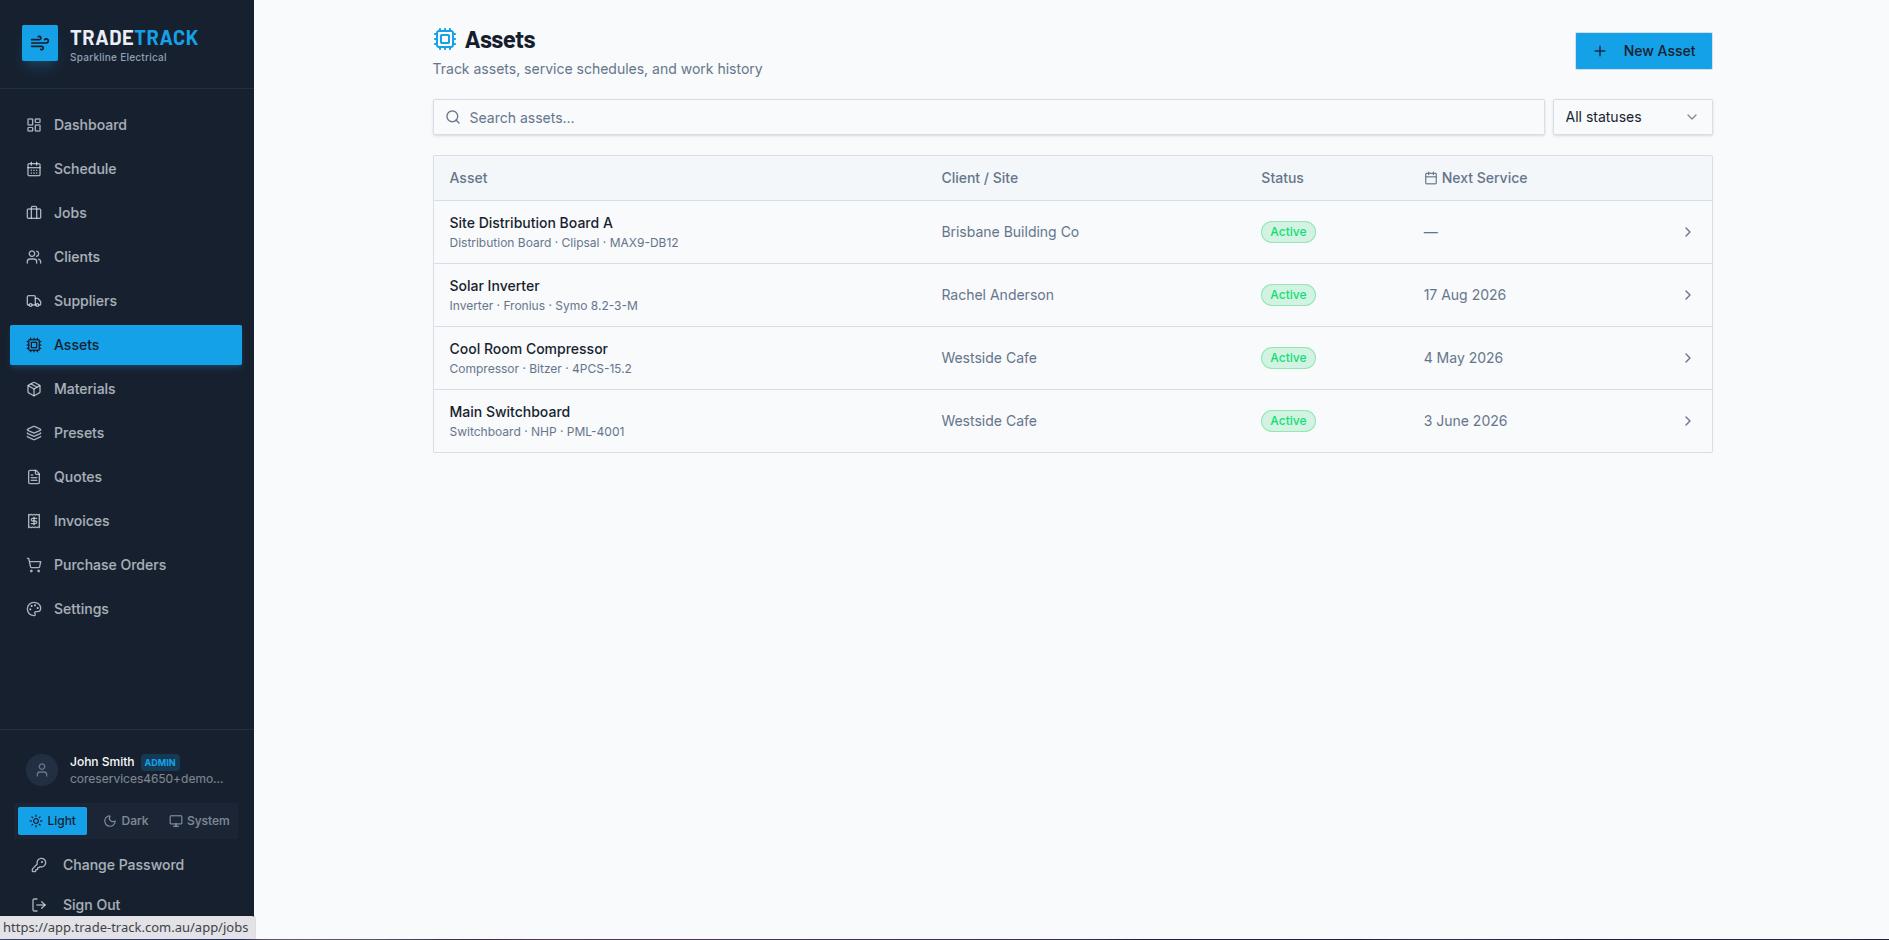
Task: Expand the Site Distribution Board A row chevron
Action: click(x=1688, y=232)
